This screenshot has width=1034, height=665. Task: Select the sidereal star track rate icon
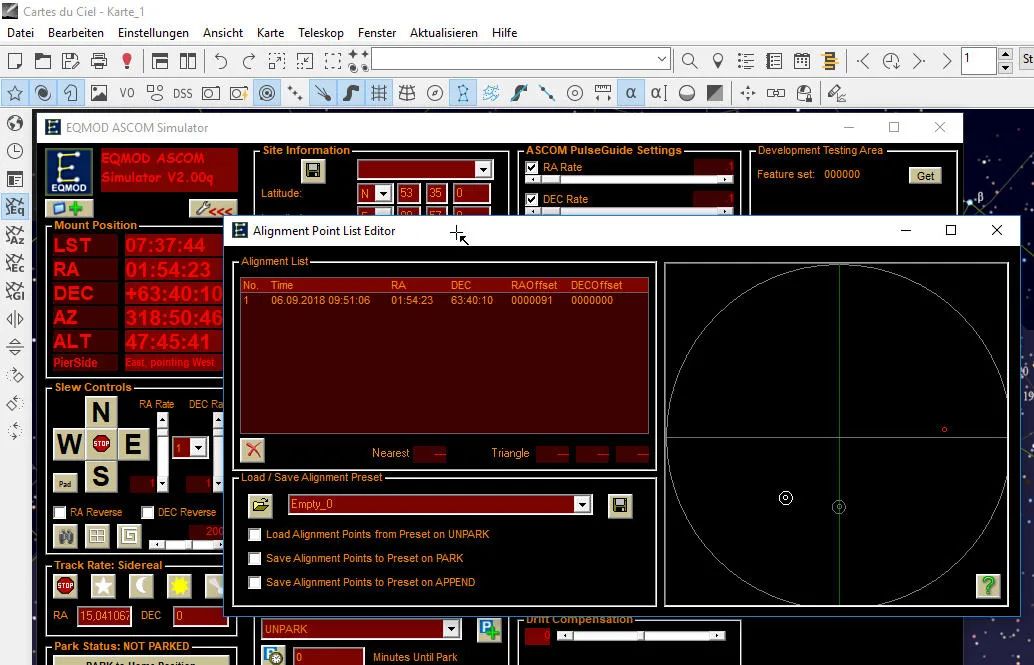point(103,586)
